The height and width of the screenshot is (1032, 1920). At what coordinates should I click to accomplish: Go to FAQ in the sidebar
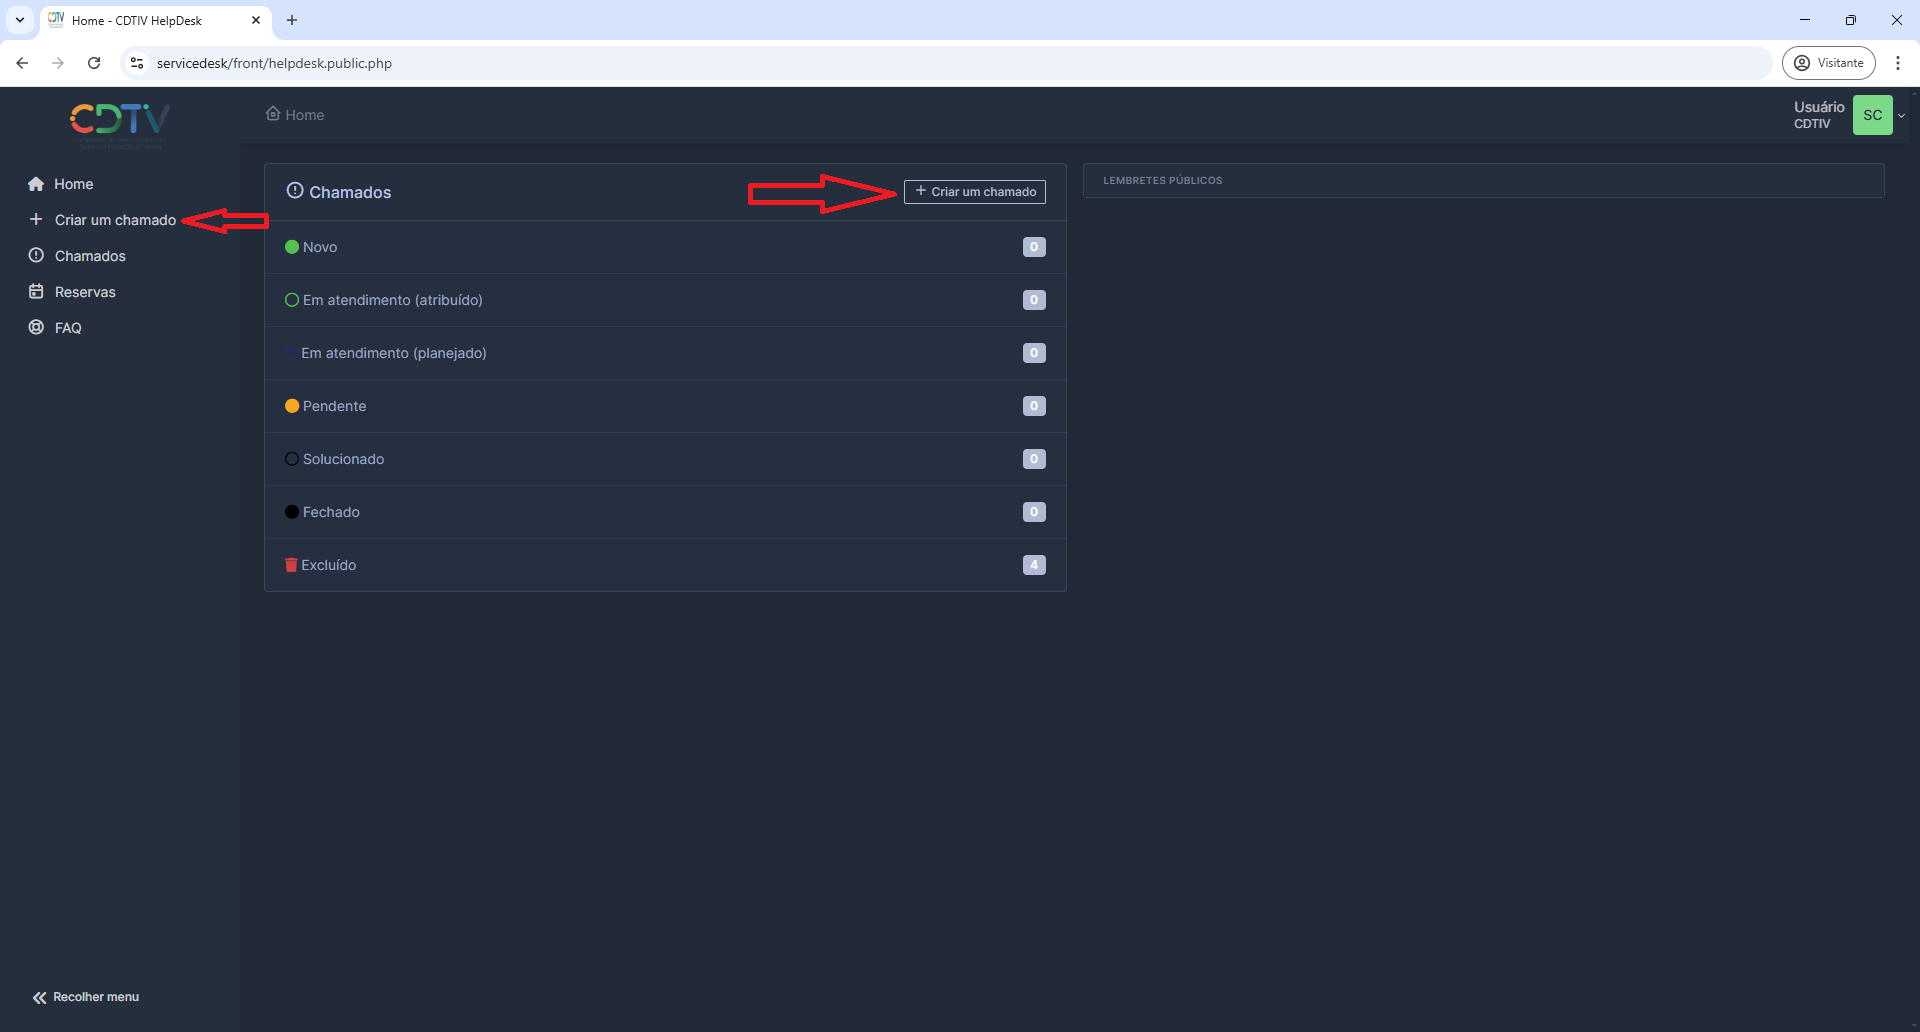coord(68,328)
